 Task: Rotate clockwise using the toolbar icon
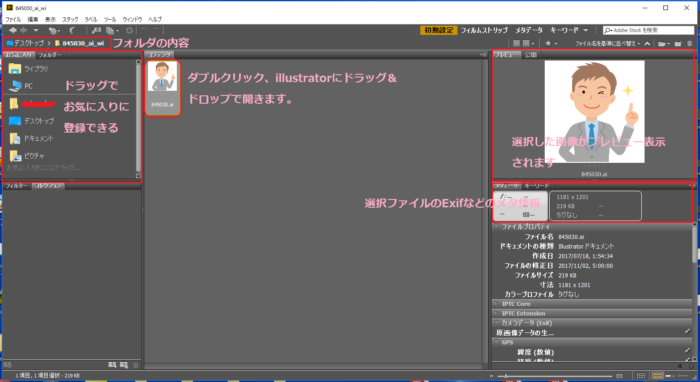[x=155, y=30]
